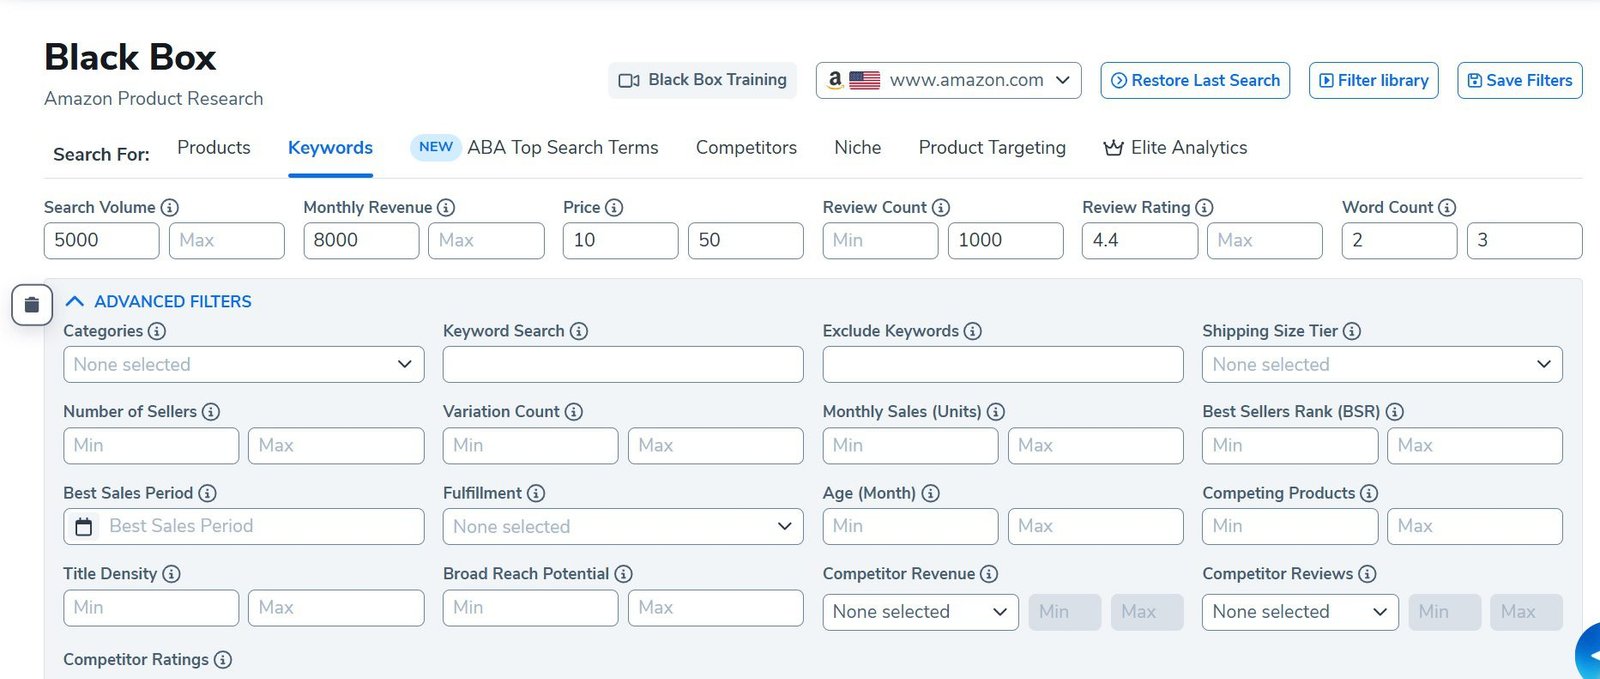Click the Broad Reach Potential Max field
1600x679 pixels.
coord(716,608)
